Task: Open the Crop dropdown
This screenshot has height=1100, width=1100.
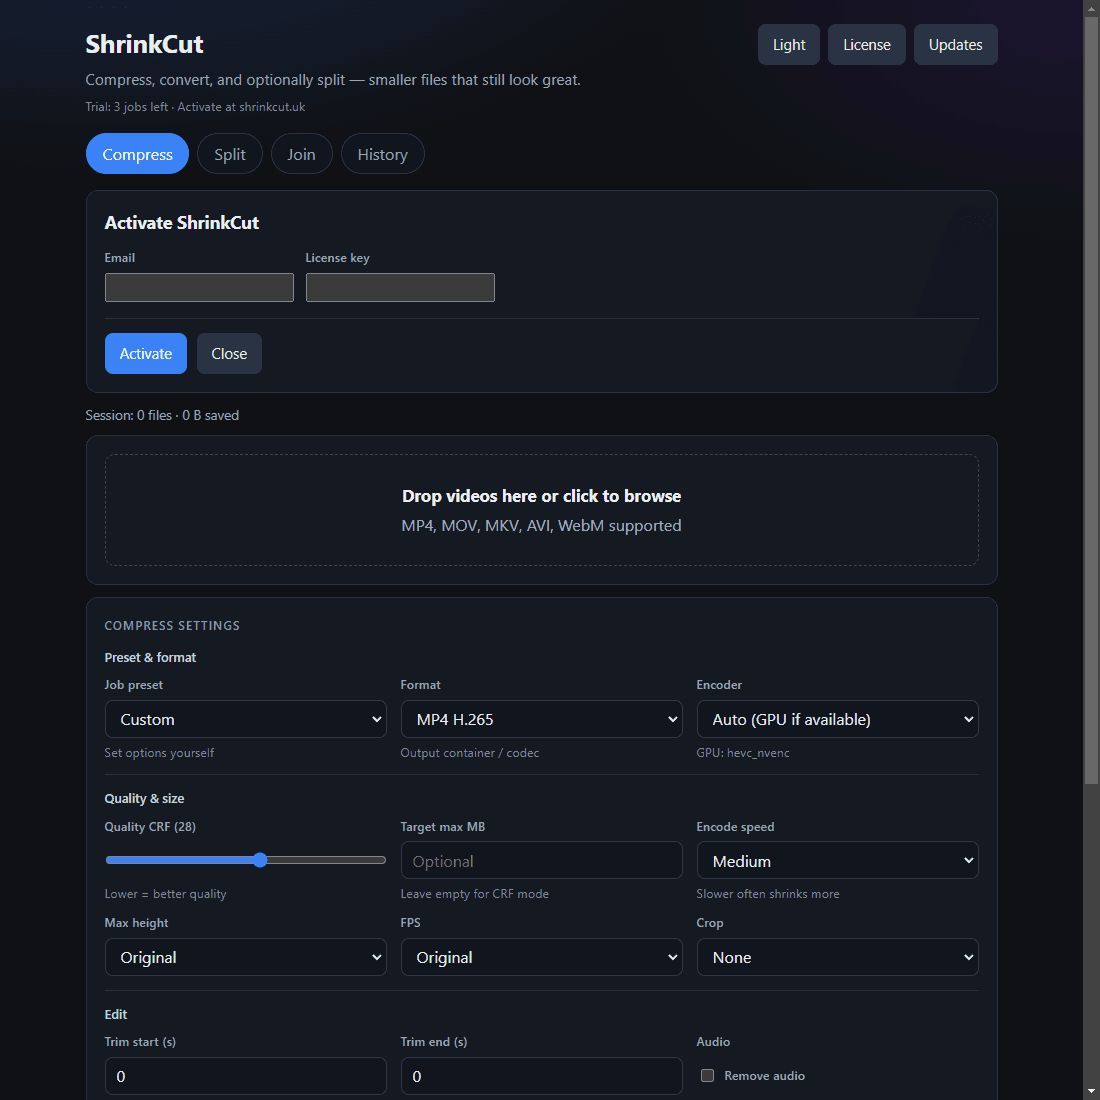Action: tap(838, 957)
